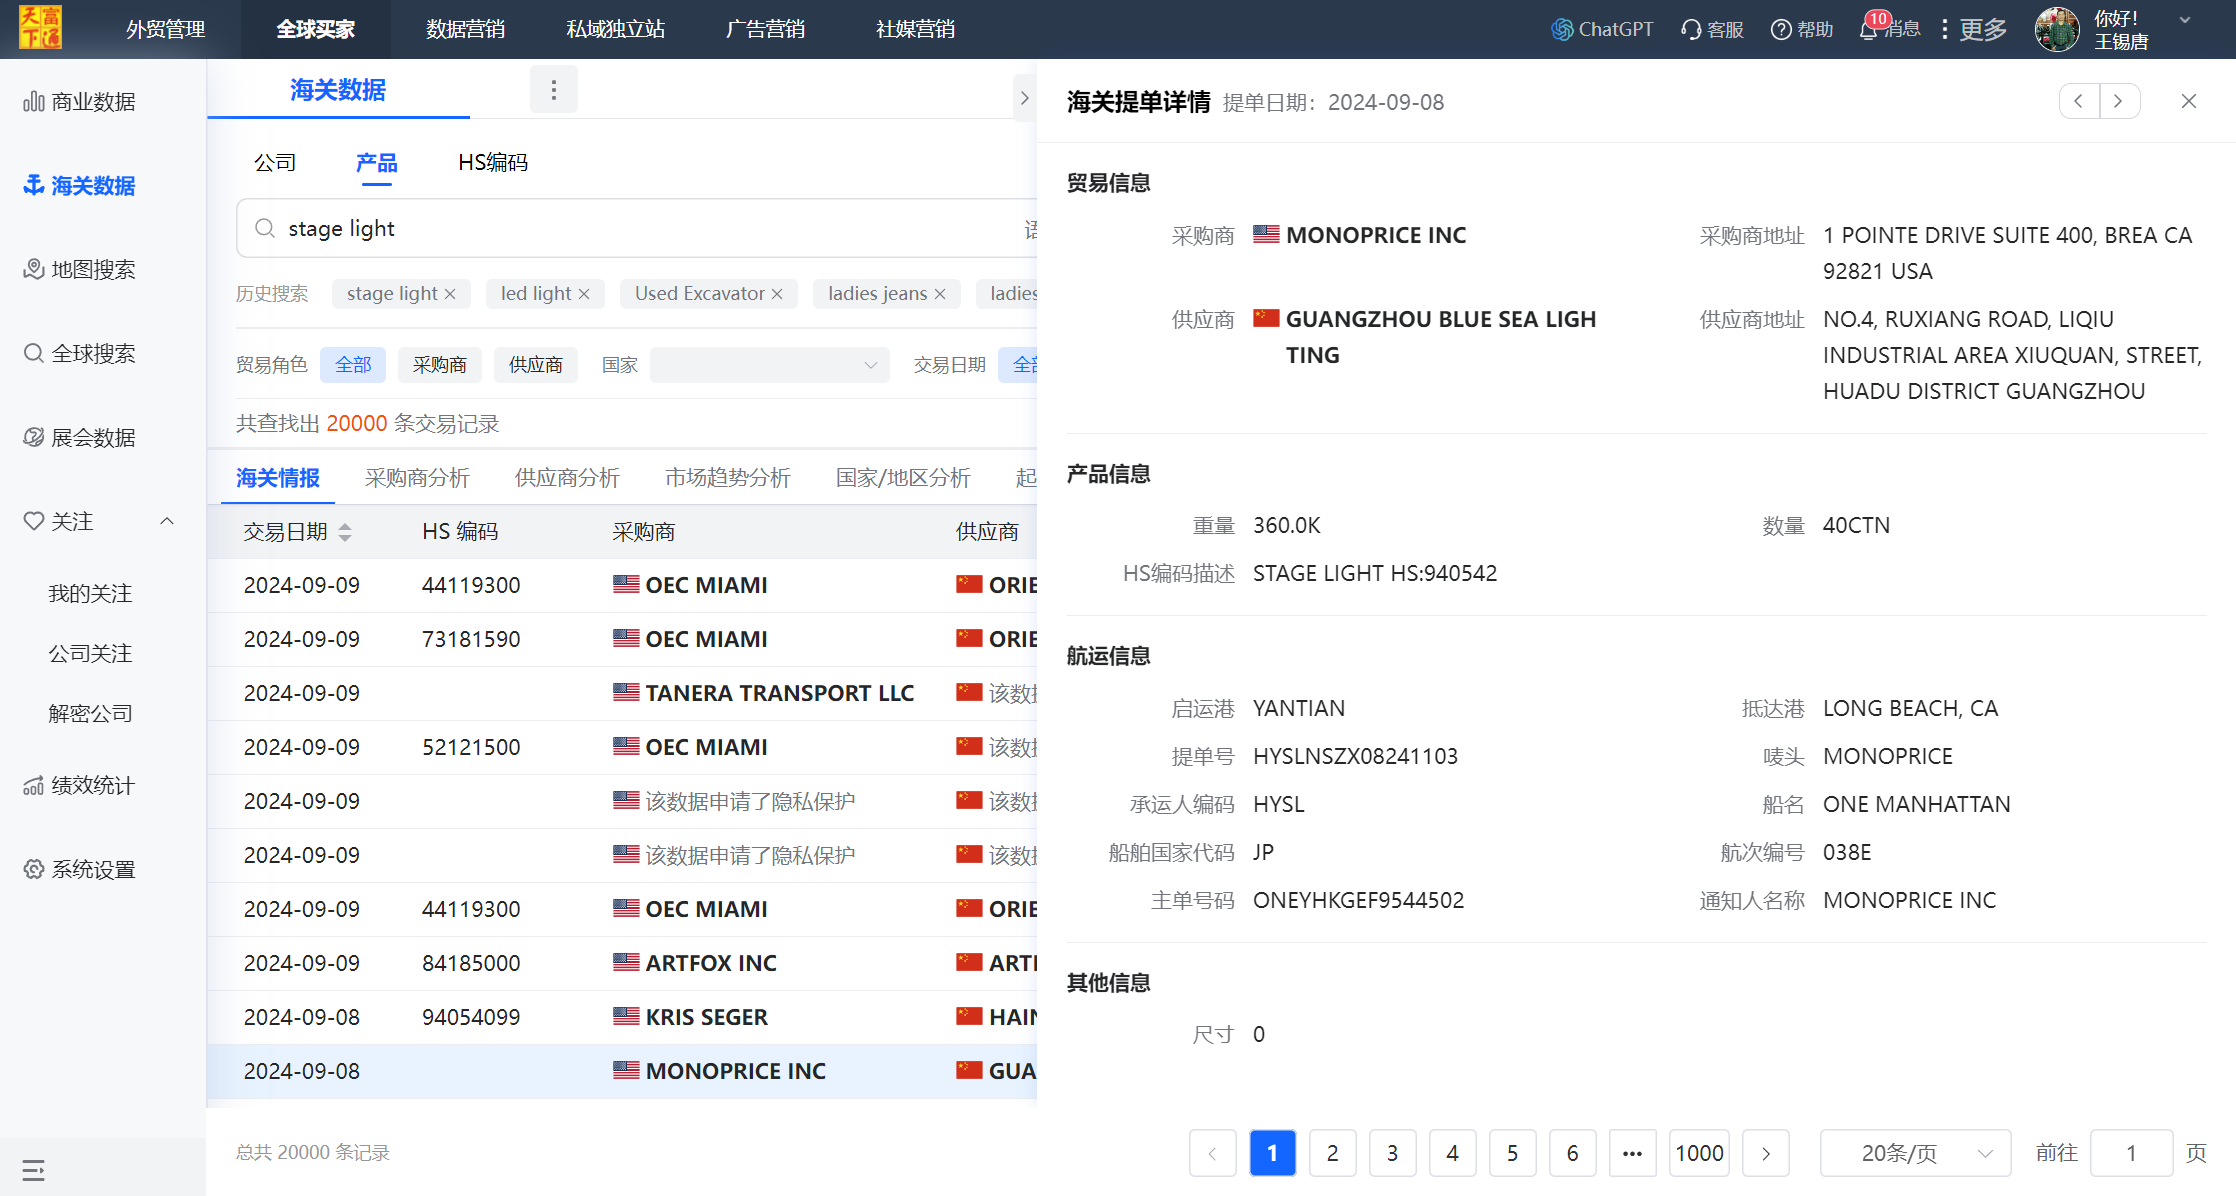
Task: Click the panel expand arrow beside tabs
Action: (x=1024, y=98)
